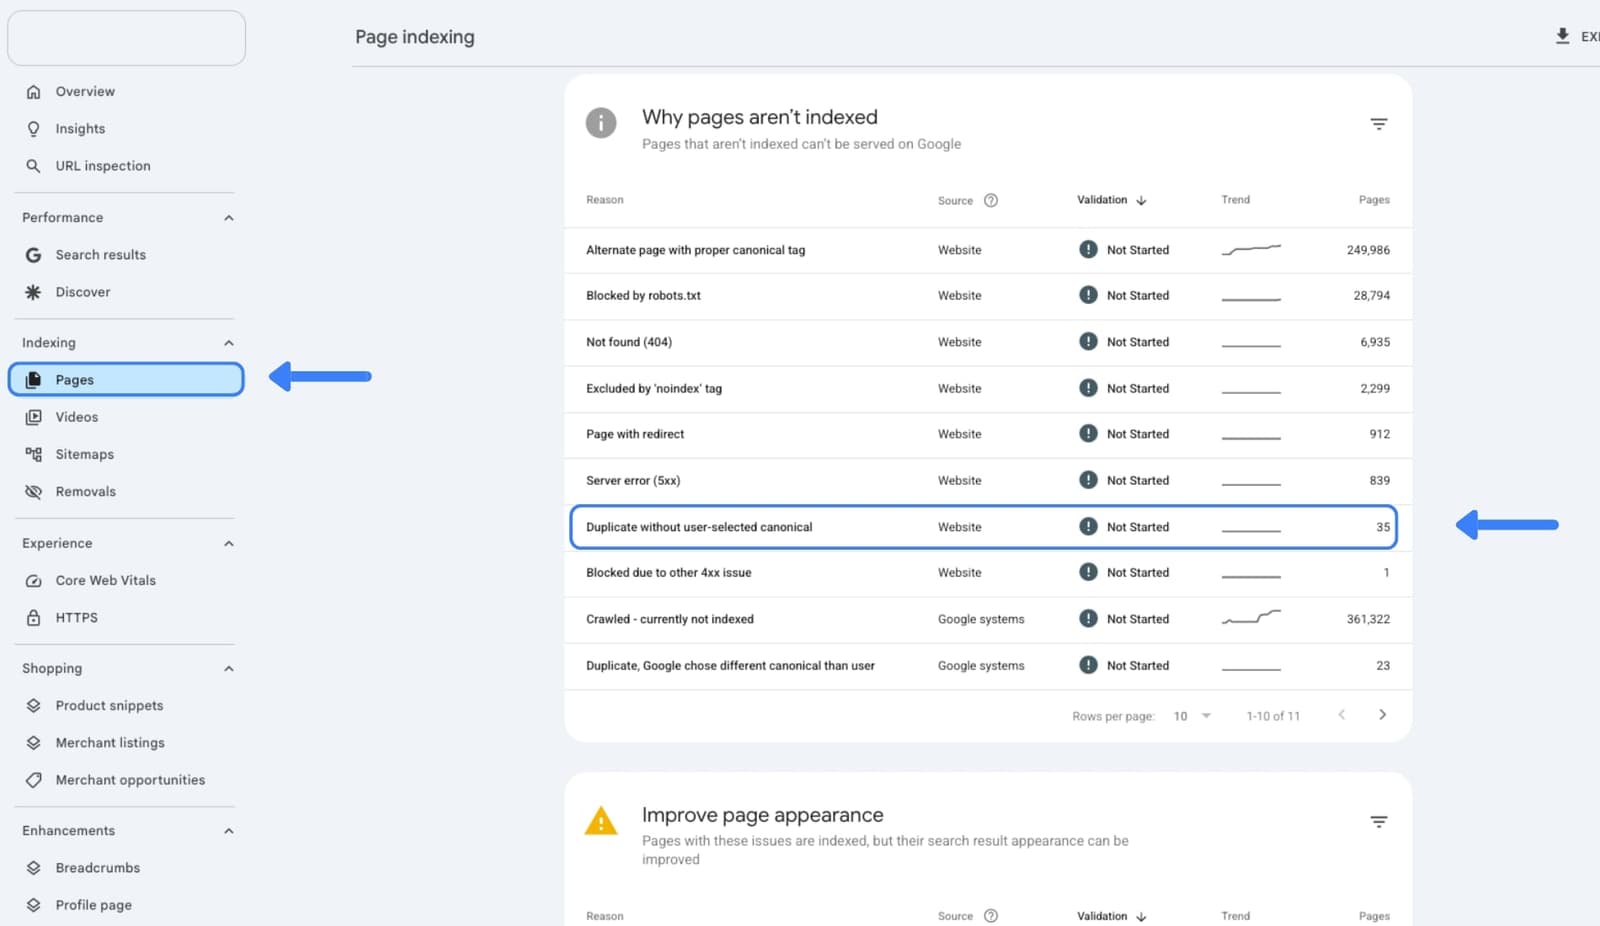Viewport: 1600px width, 926px height.
Task: Click the info icon beside Why pages aren't indexed
Action: click(601, 123)
